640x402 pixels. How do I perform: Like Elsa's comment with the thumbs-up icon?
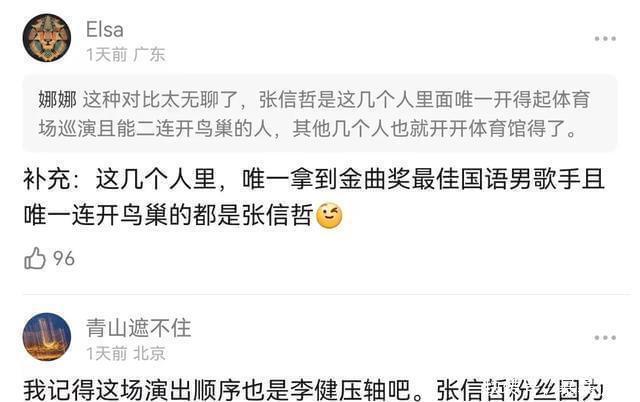coord(35,258)
